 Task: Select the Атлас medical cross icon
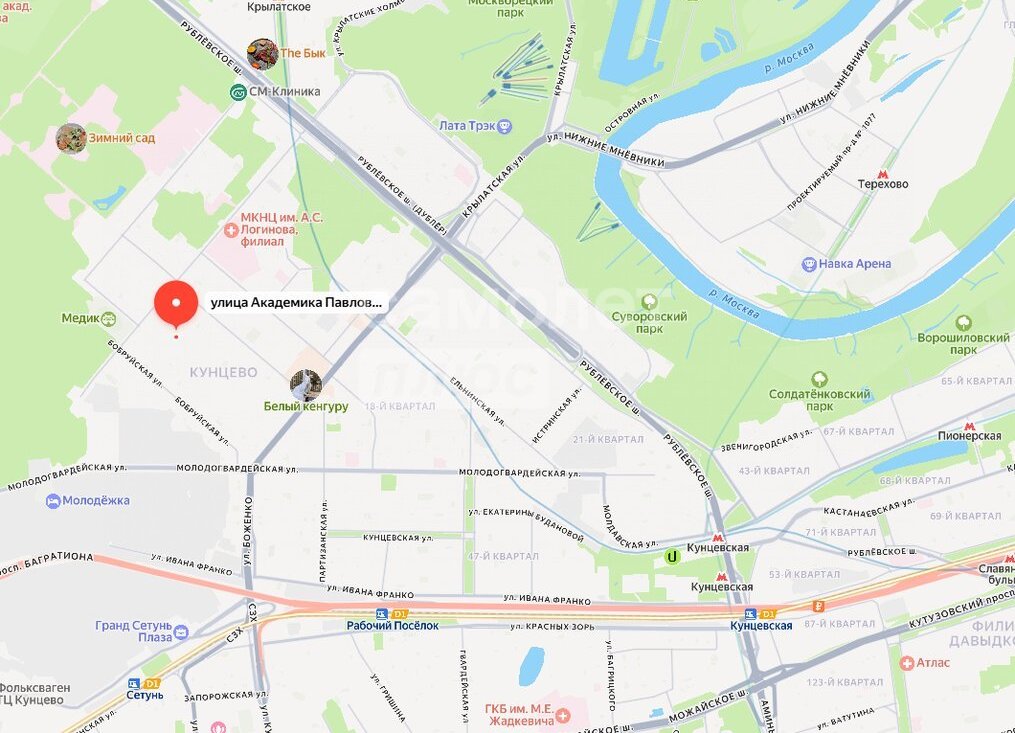907,663
